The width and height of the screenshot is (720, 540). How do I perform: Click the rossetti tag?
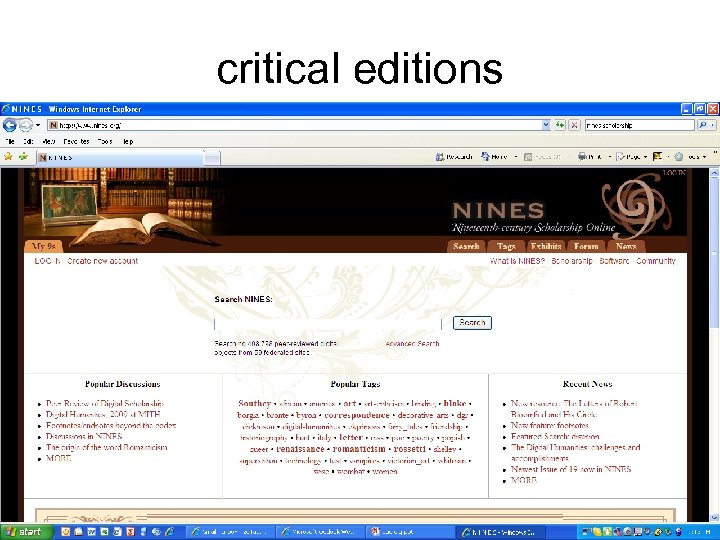click(410, 449)
